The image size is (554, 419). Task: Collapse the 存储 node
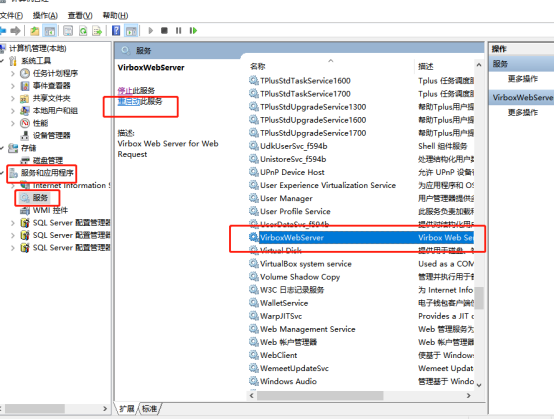tap(2, 148)
